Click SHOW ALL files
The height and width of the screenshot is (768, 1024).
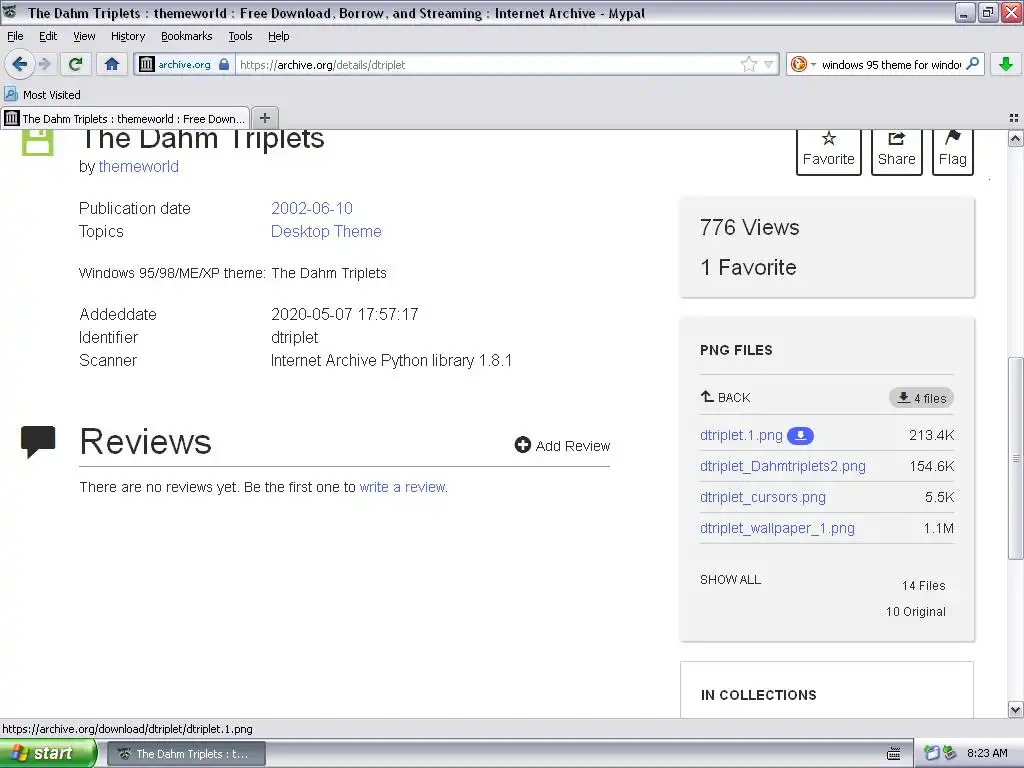[x=730, y=579]
